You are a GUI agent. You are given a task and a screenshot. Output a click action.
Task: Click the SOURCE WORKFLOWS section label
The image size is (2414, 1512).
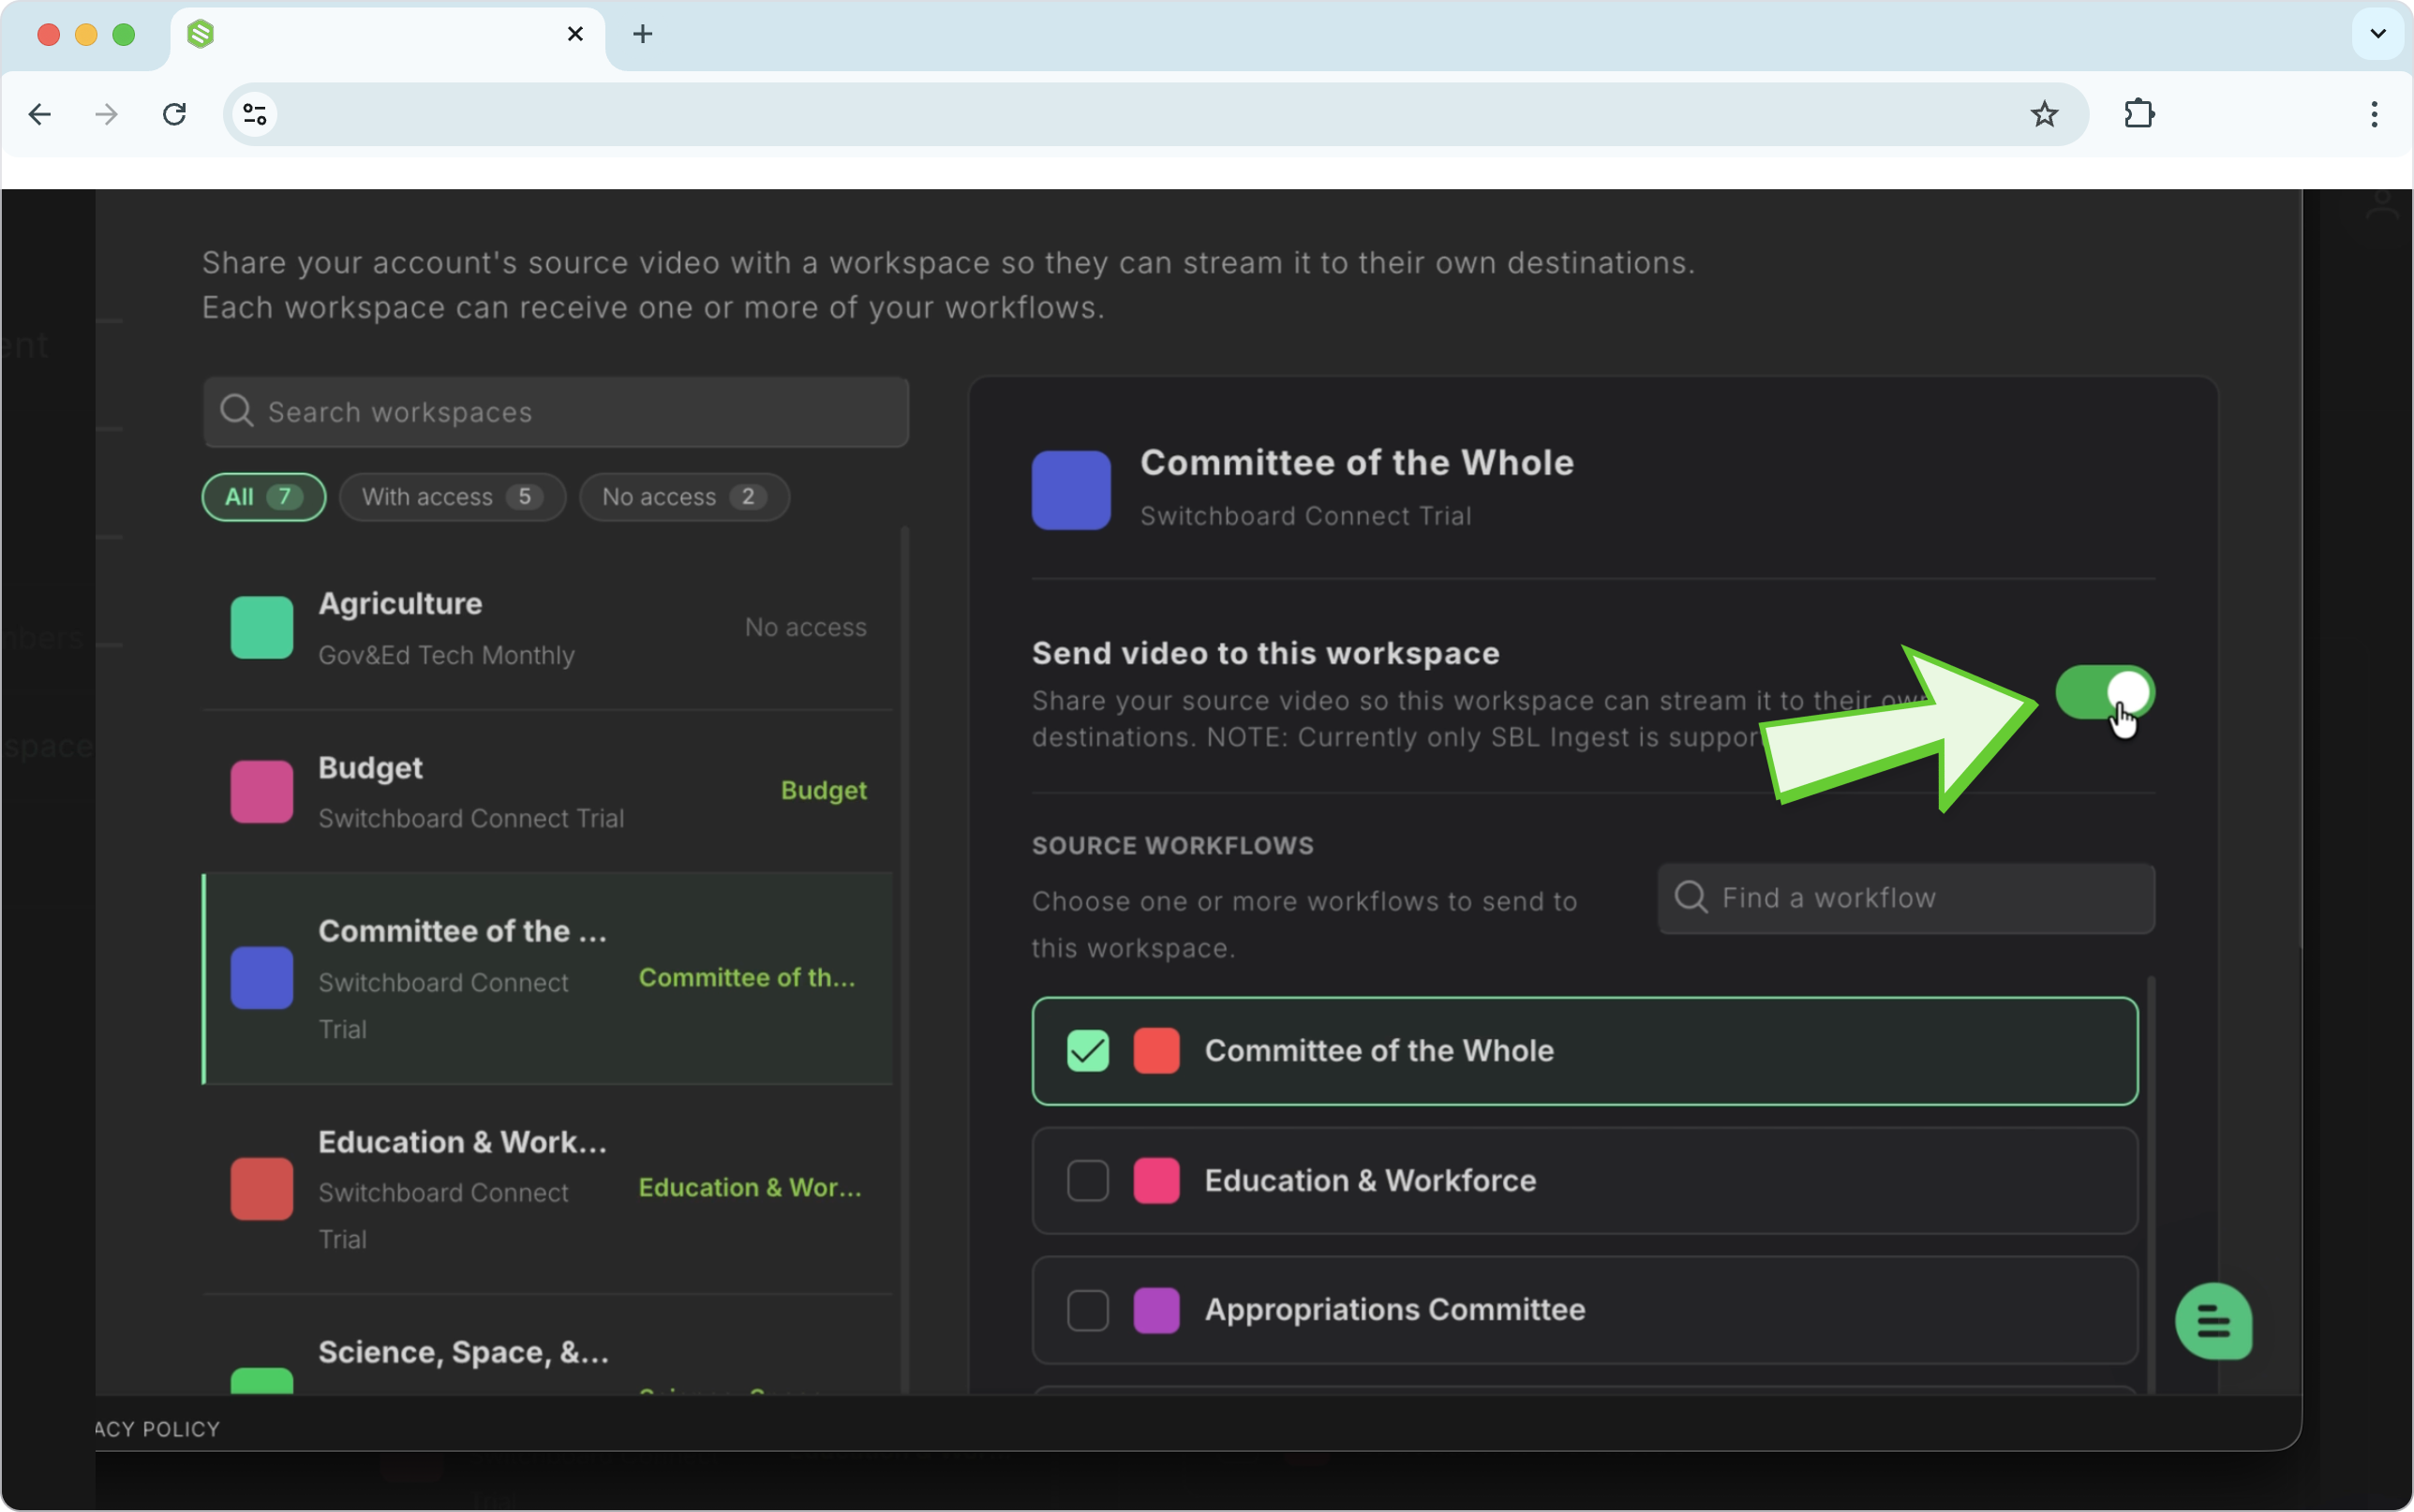[1172, 845]
